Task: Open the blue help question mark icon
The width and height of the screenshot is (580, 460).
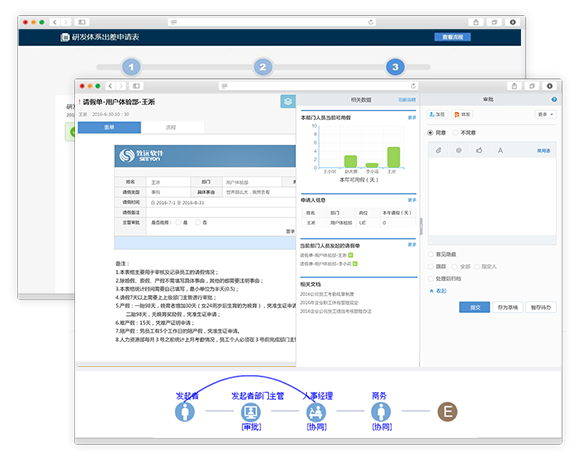Action: [554, 99]
